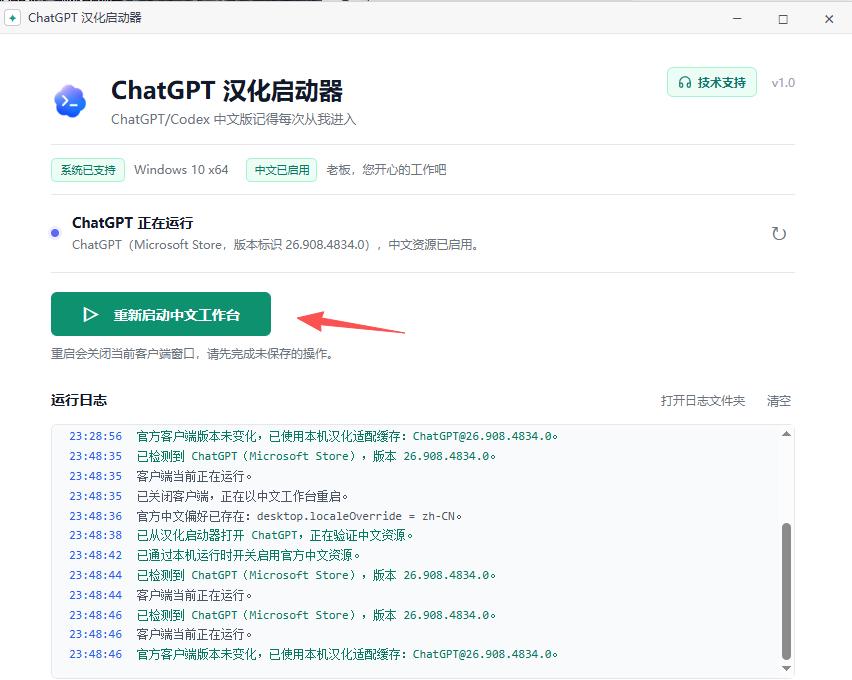The width and height of the screenshot is (852, 680).
Task: Click the restart warning note below button
Action: (192, 354)
